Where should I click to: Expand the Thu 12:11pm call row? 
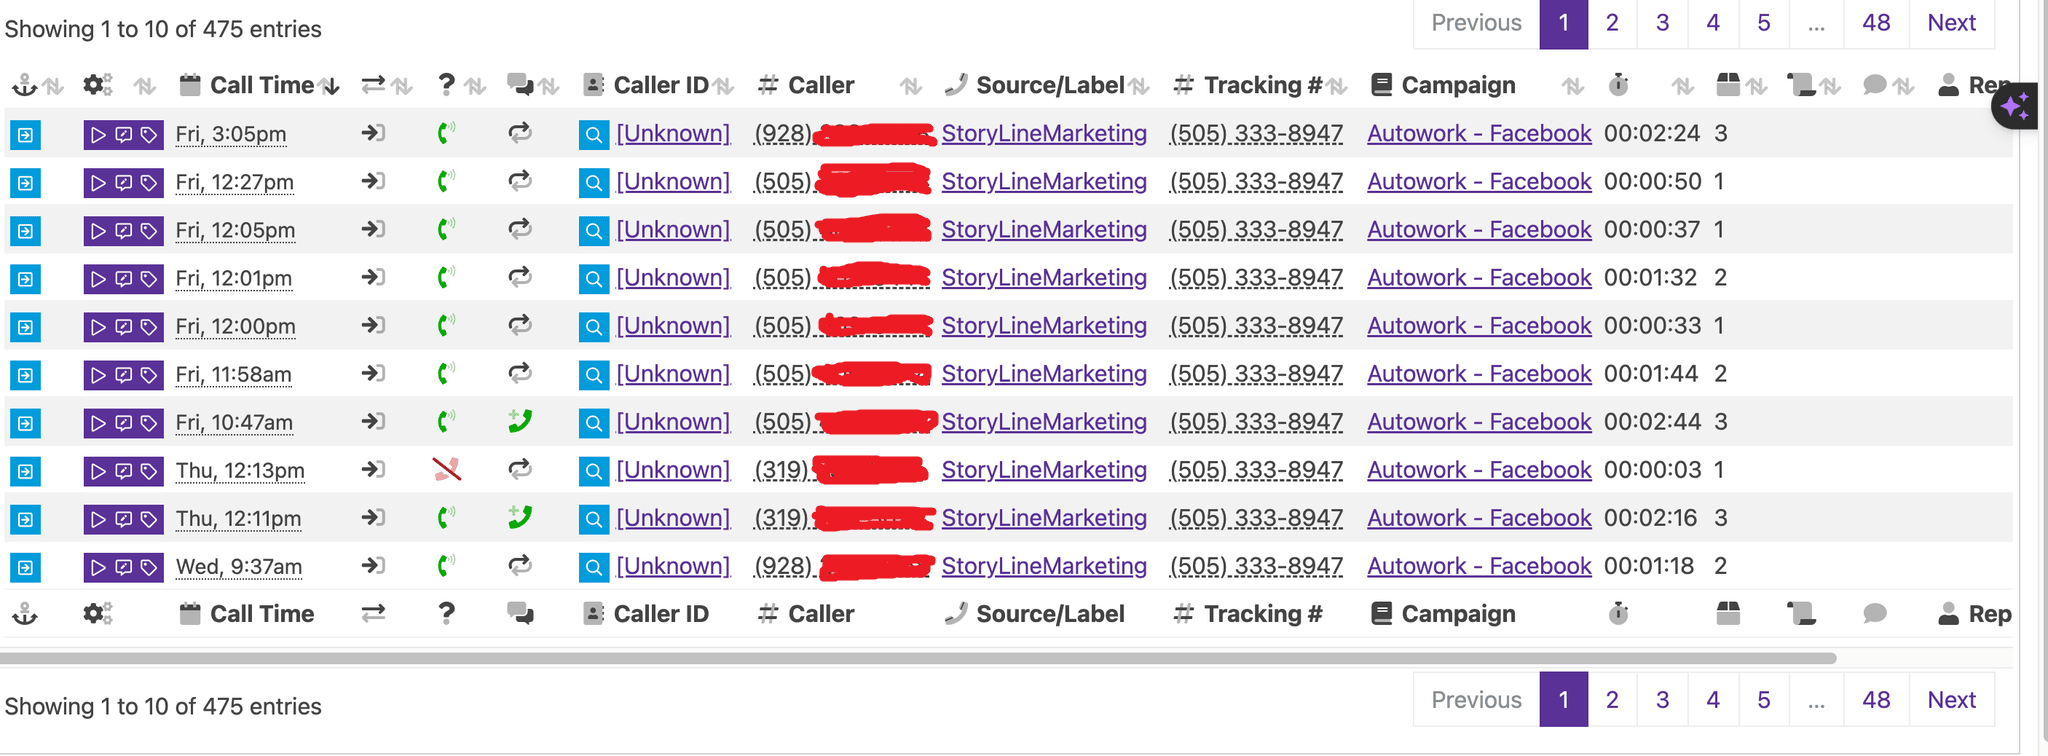(x=25, y=519)
